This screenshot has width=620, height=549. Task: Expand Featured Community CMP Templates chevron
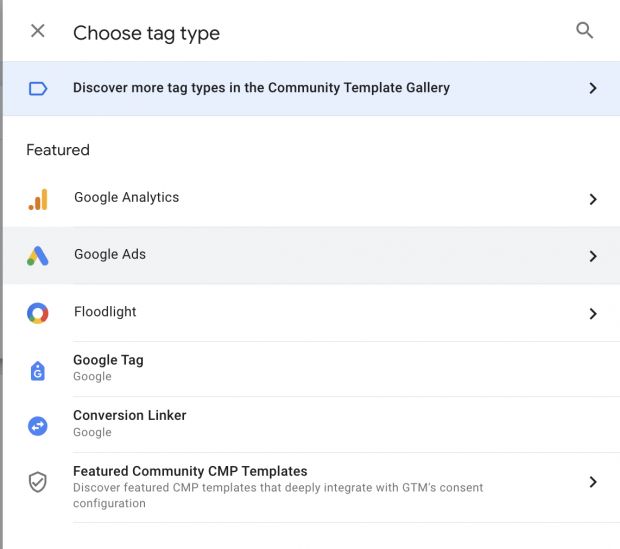tap(592, 482)
